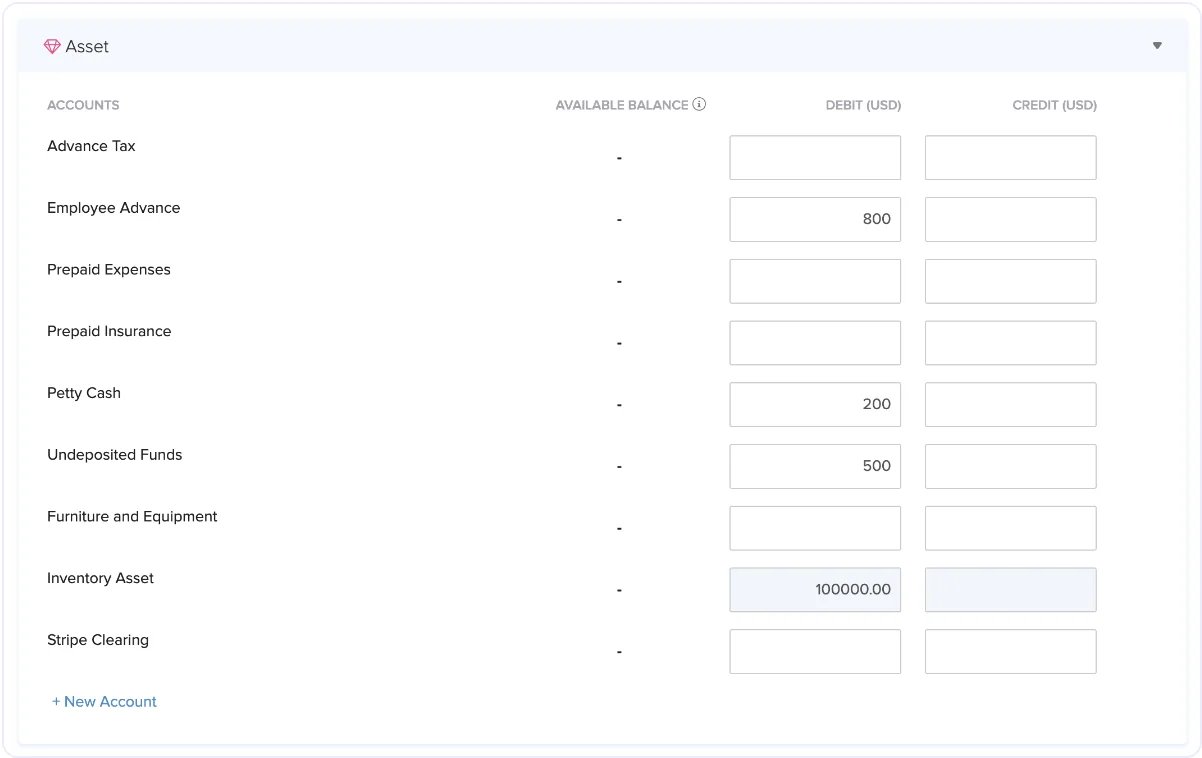Click the Employee Advance debit field
The width and height of the screenshot is (1202, 758).
(x=815, y=219)
